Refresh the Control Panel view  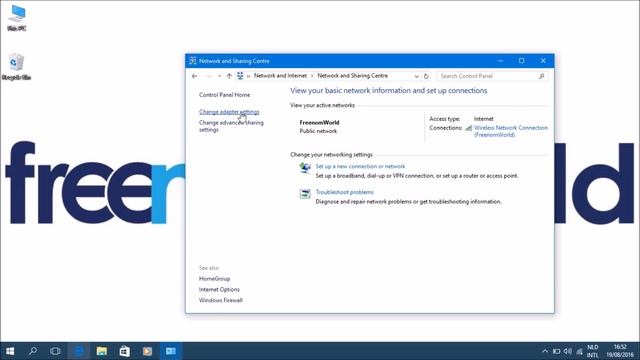(x=426, y=76)
